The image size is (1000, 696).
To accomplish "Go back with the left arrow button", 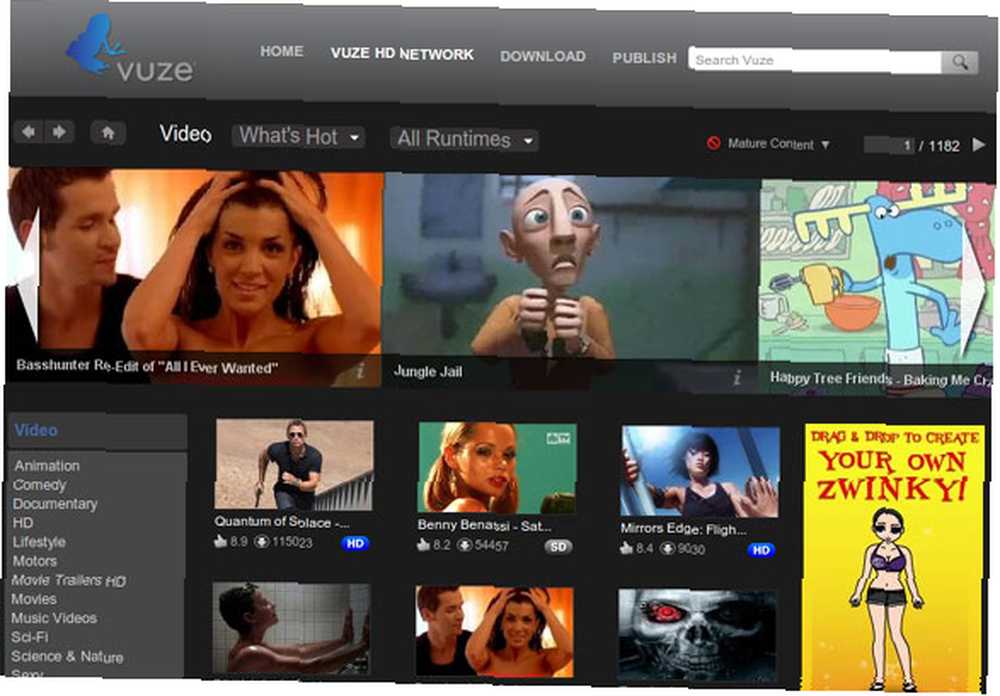I will point(29,131).
